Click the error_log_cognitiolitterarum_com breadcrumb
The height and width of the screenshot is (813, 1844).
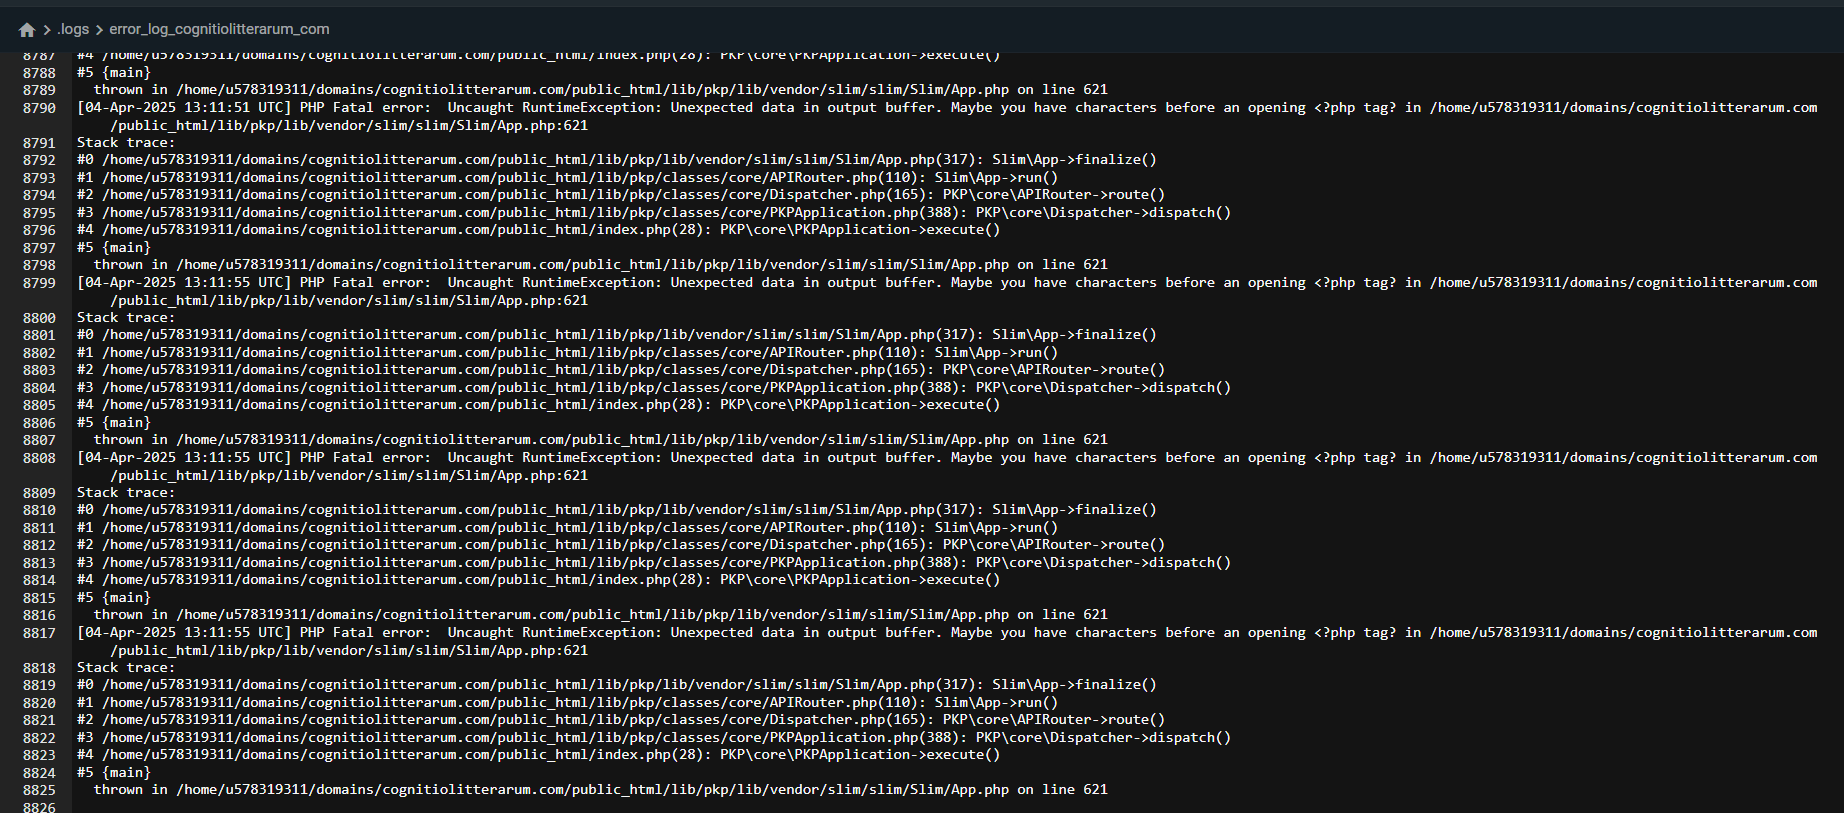[x=219, y=29]
